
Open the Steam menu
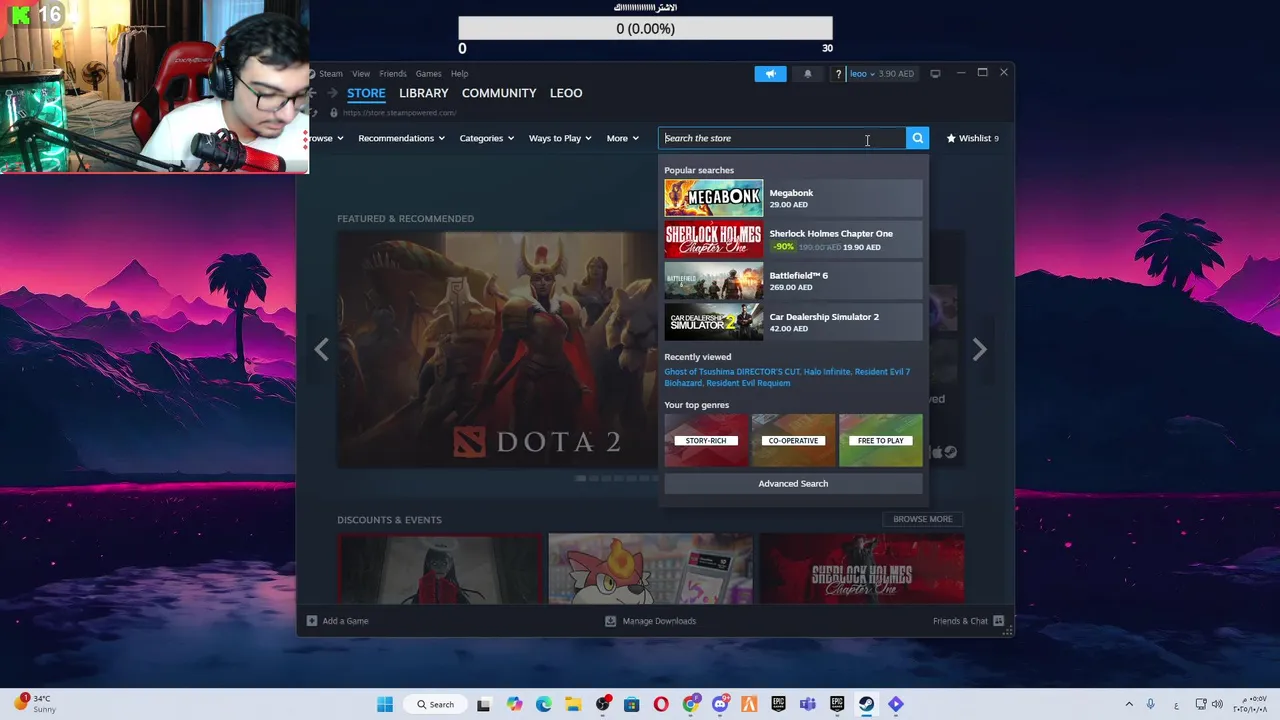[x=330, y=74]
